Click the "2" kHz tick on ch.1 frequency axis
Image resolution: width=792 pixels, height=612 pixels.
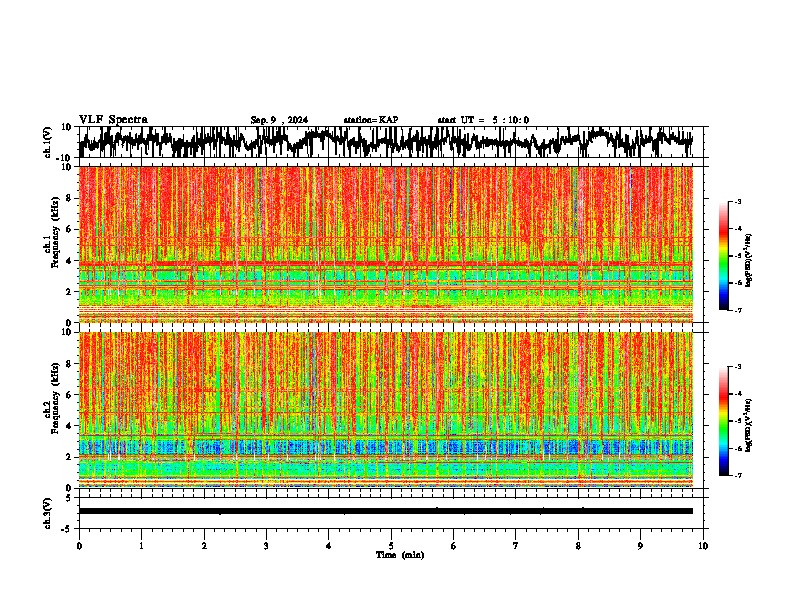(71, 291)
